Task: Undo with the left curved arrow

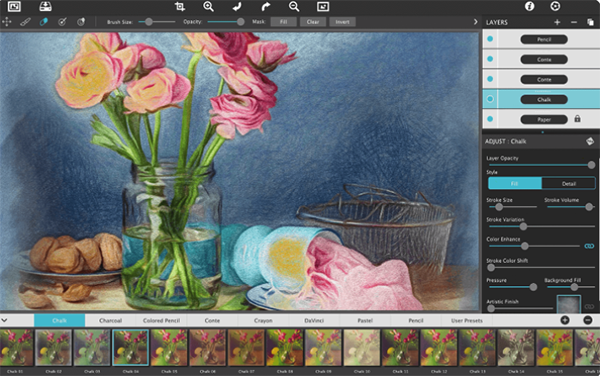Action: click(x=237, y=7)
